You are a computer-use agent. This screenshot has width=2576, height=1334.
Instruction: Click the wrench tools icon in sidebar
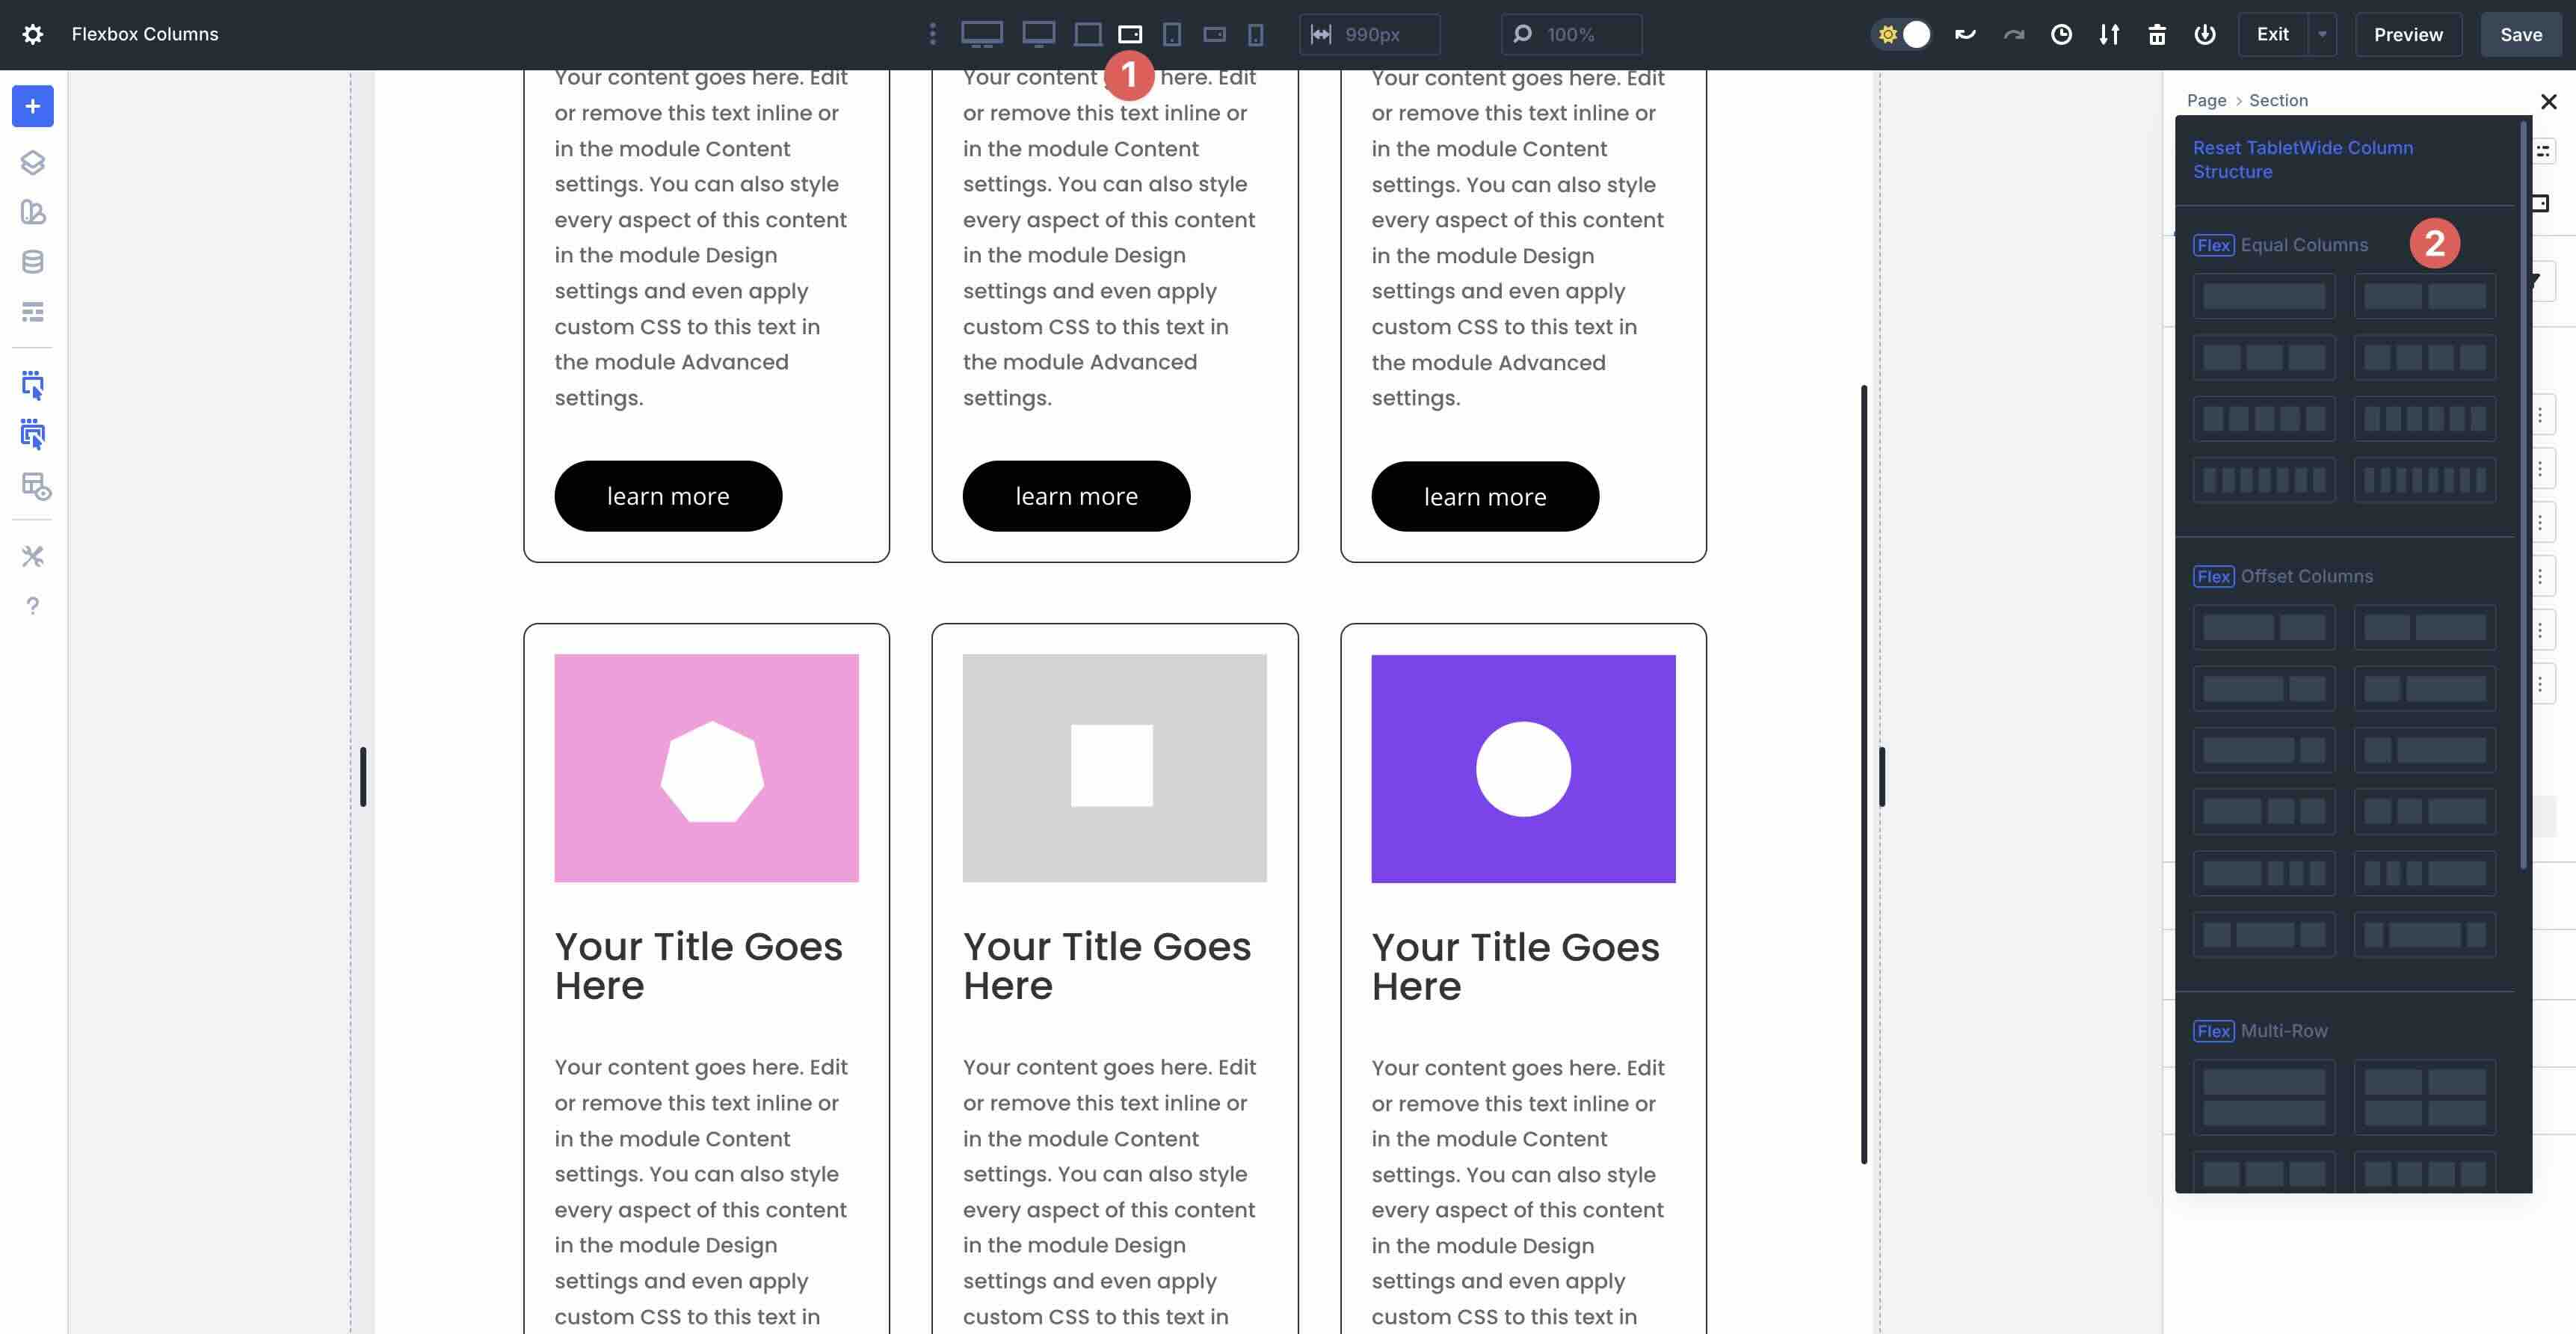click(x=33, y=556)
